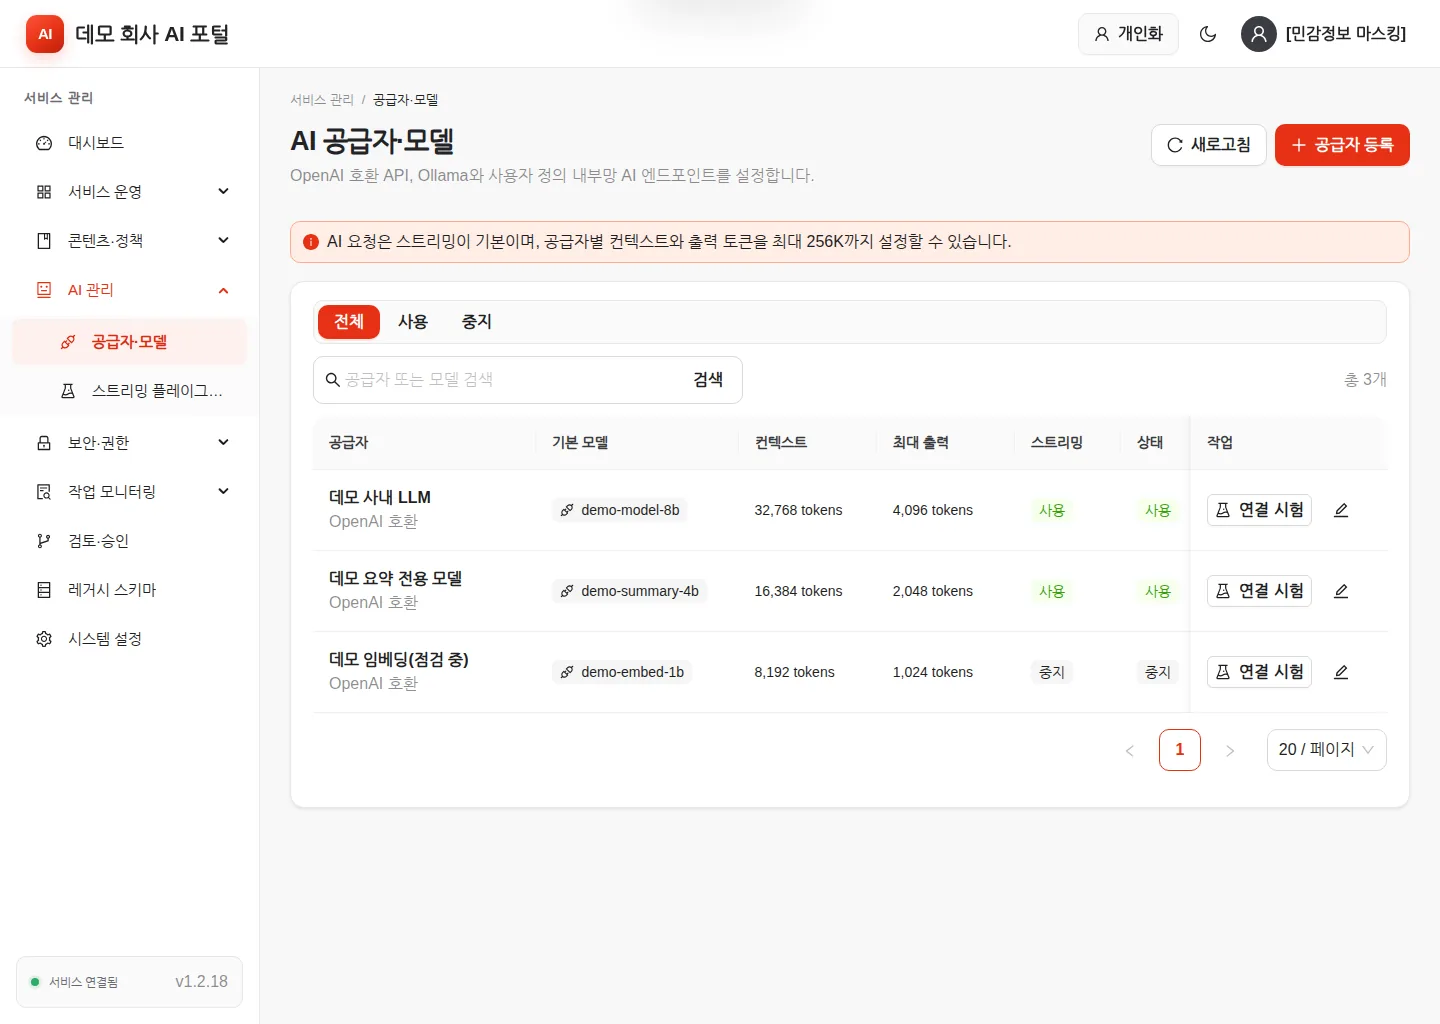Click the 서비스 관리 breadcrumb link
This screenshot has width=1440, height=1024.
coord(322,100)
